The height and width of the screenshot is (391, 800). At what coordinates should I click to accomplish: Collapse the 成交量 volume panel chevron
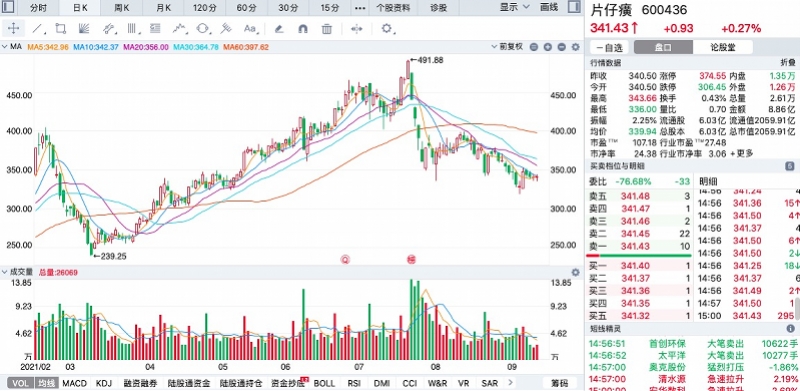[5, 273]
